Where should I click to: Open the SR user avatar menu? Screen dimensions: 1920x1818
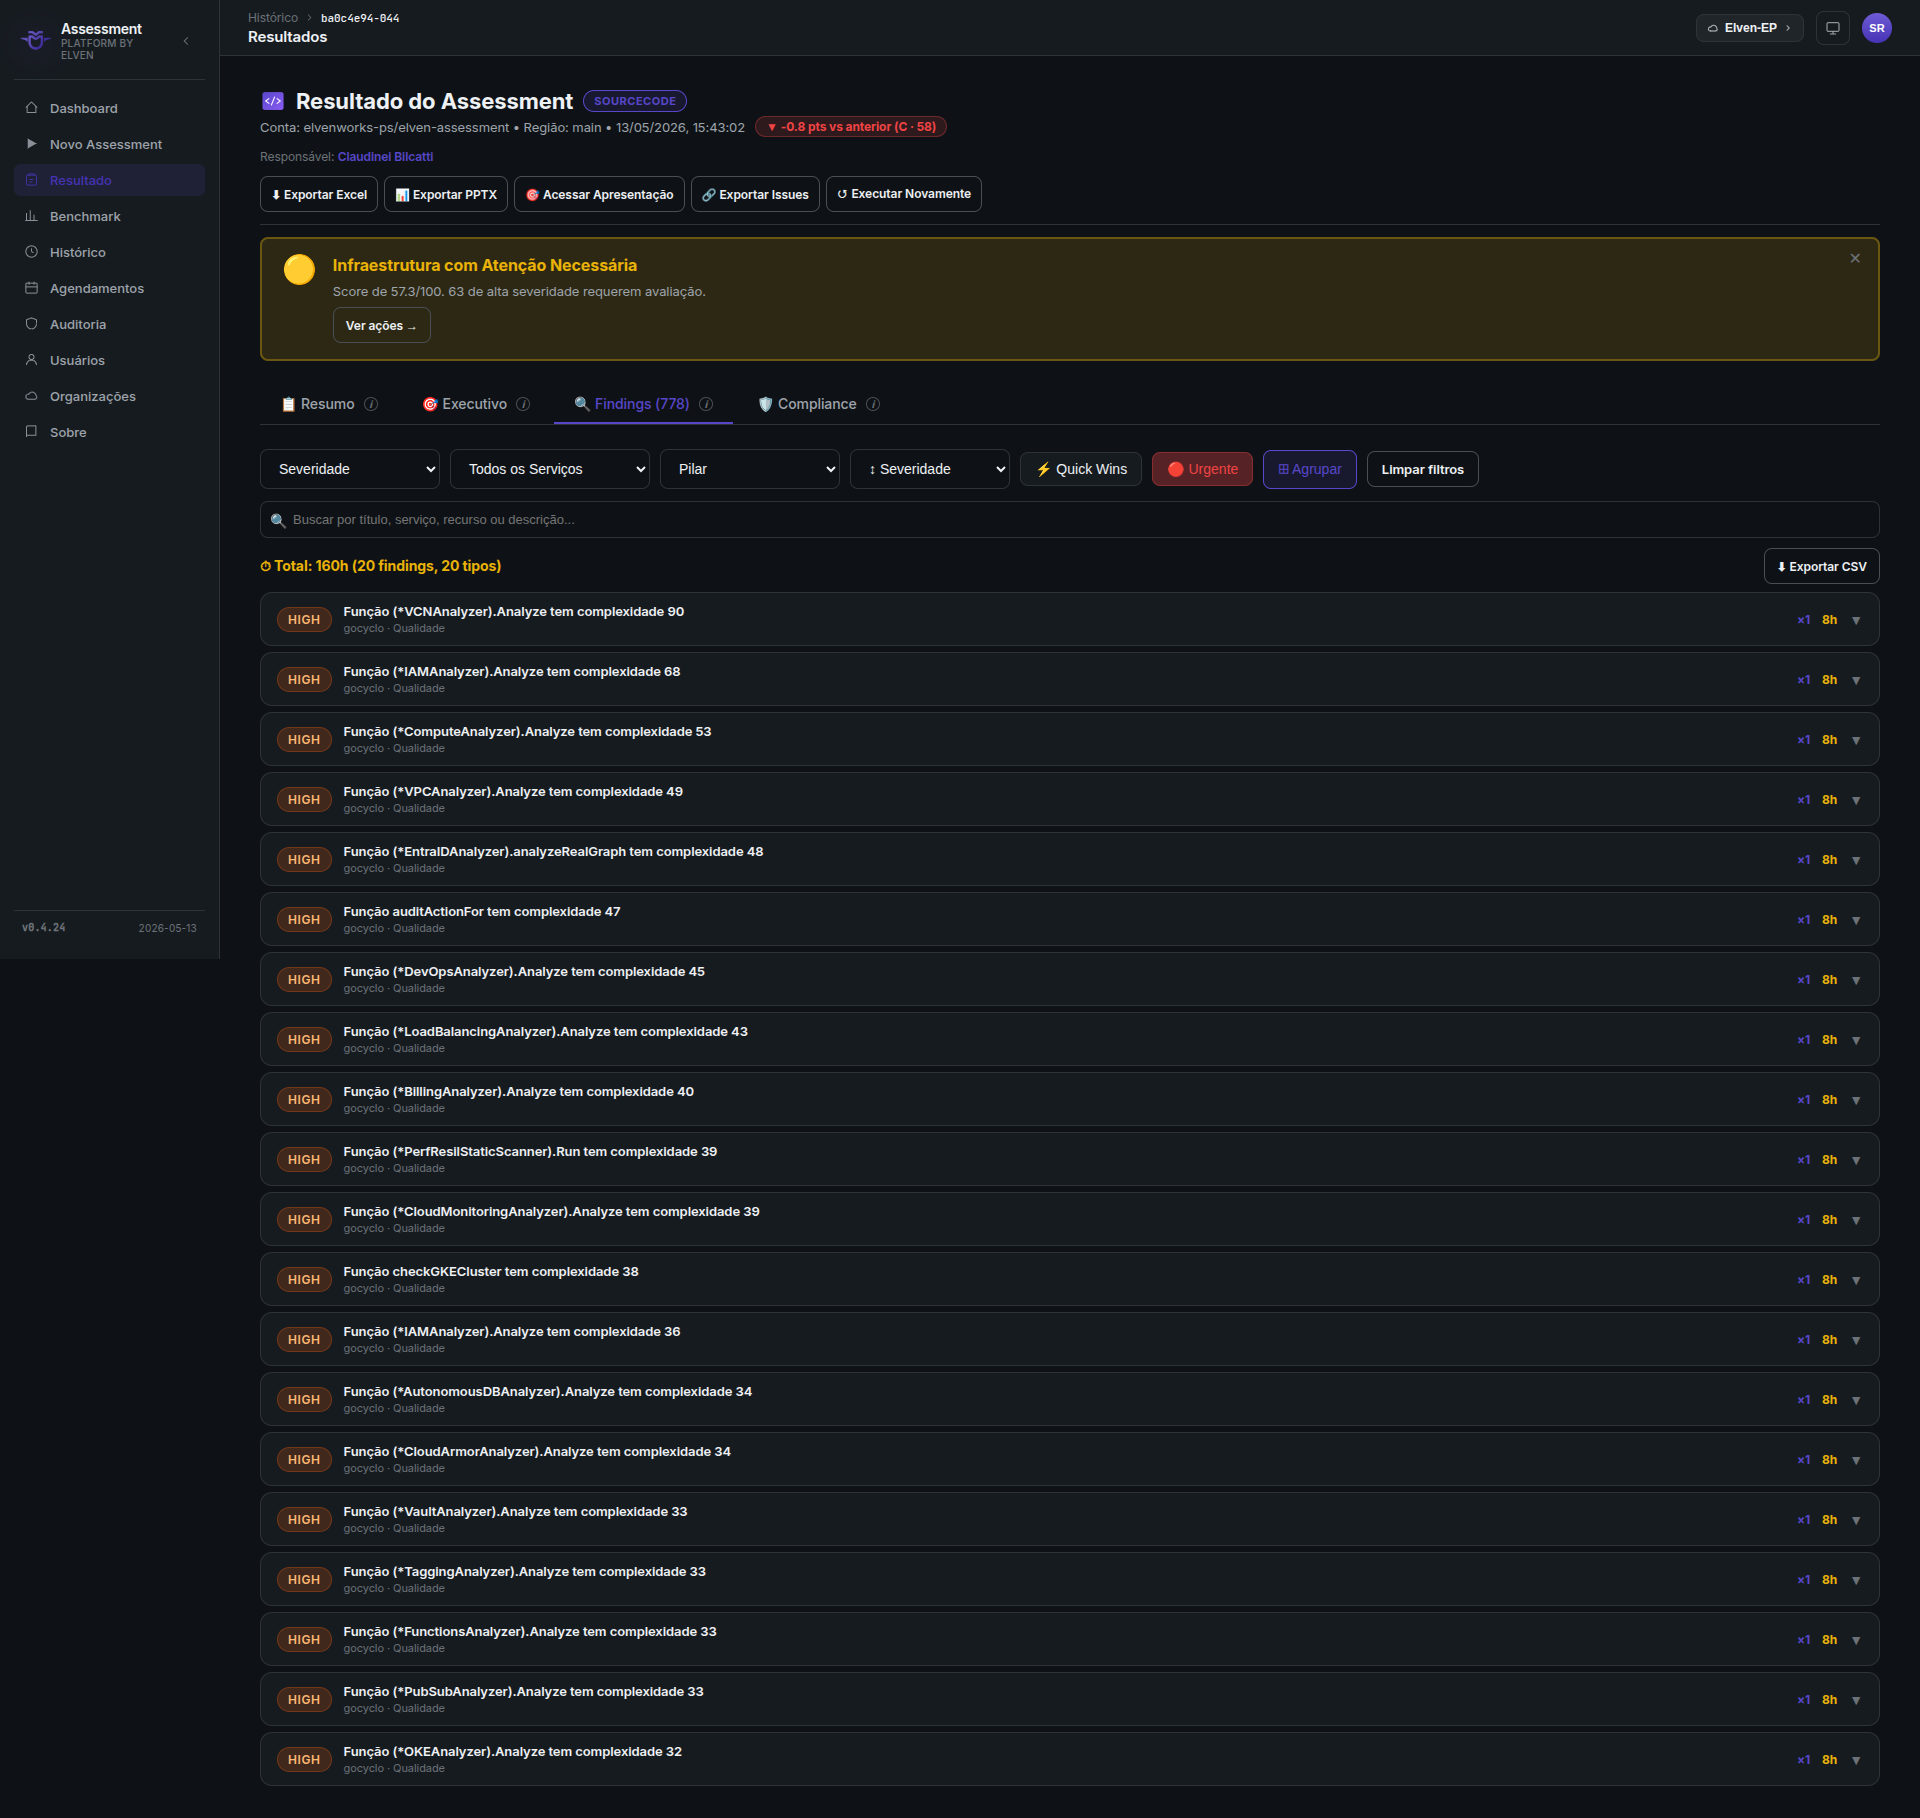pyautogui.click(x=1877, y=28)
